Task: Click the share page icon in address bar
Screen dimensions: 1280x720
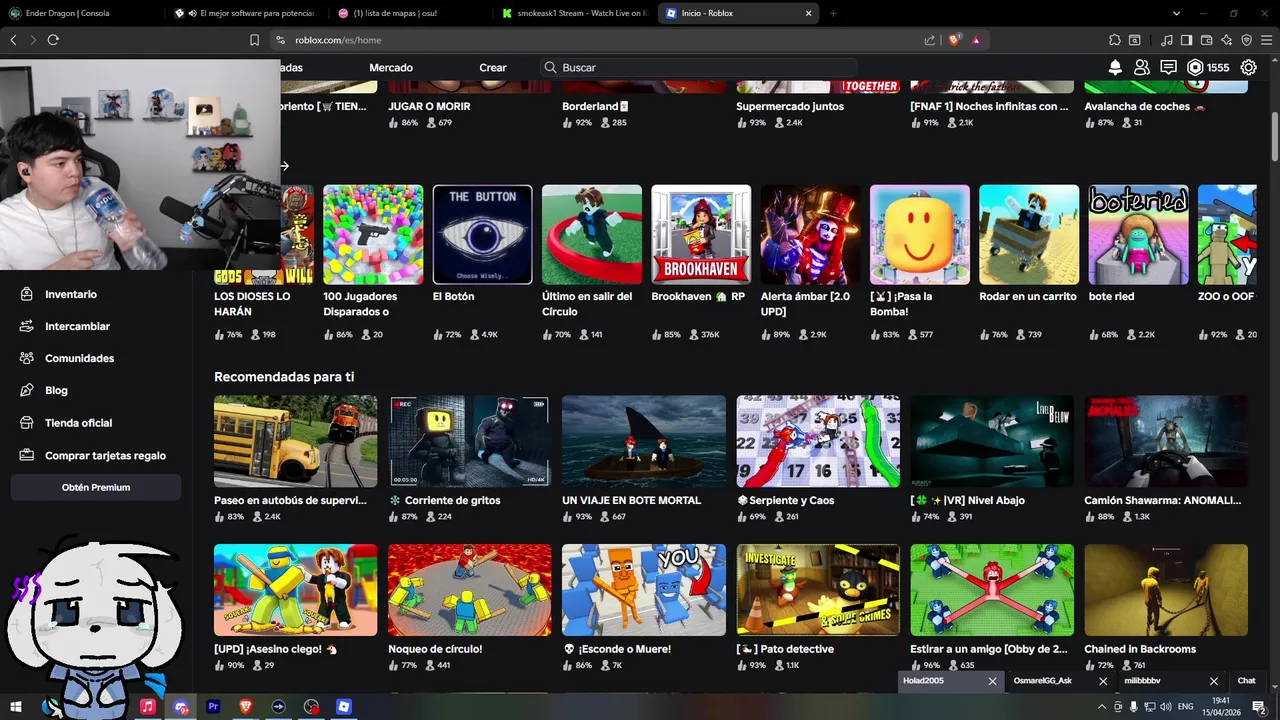Action: (x=930, y=40)
